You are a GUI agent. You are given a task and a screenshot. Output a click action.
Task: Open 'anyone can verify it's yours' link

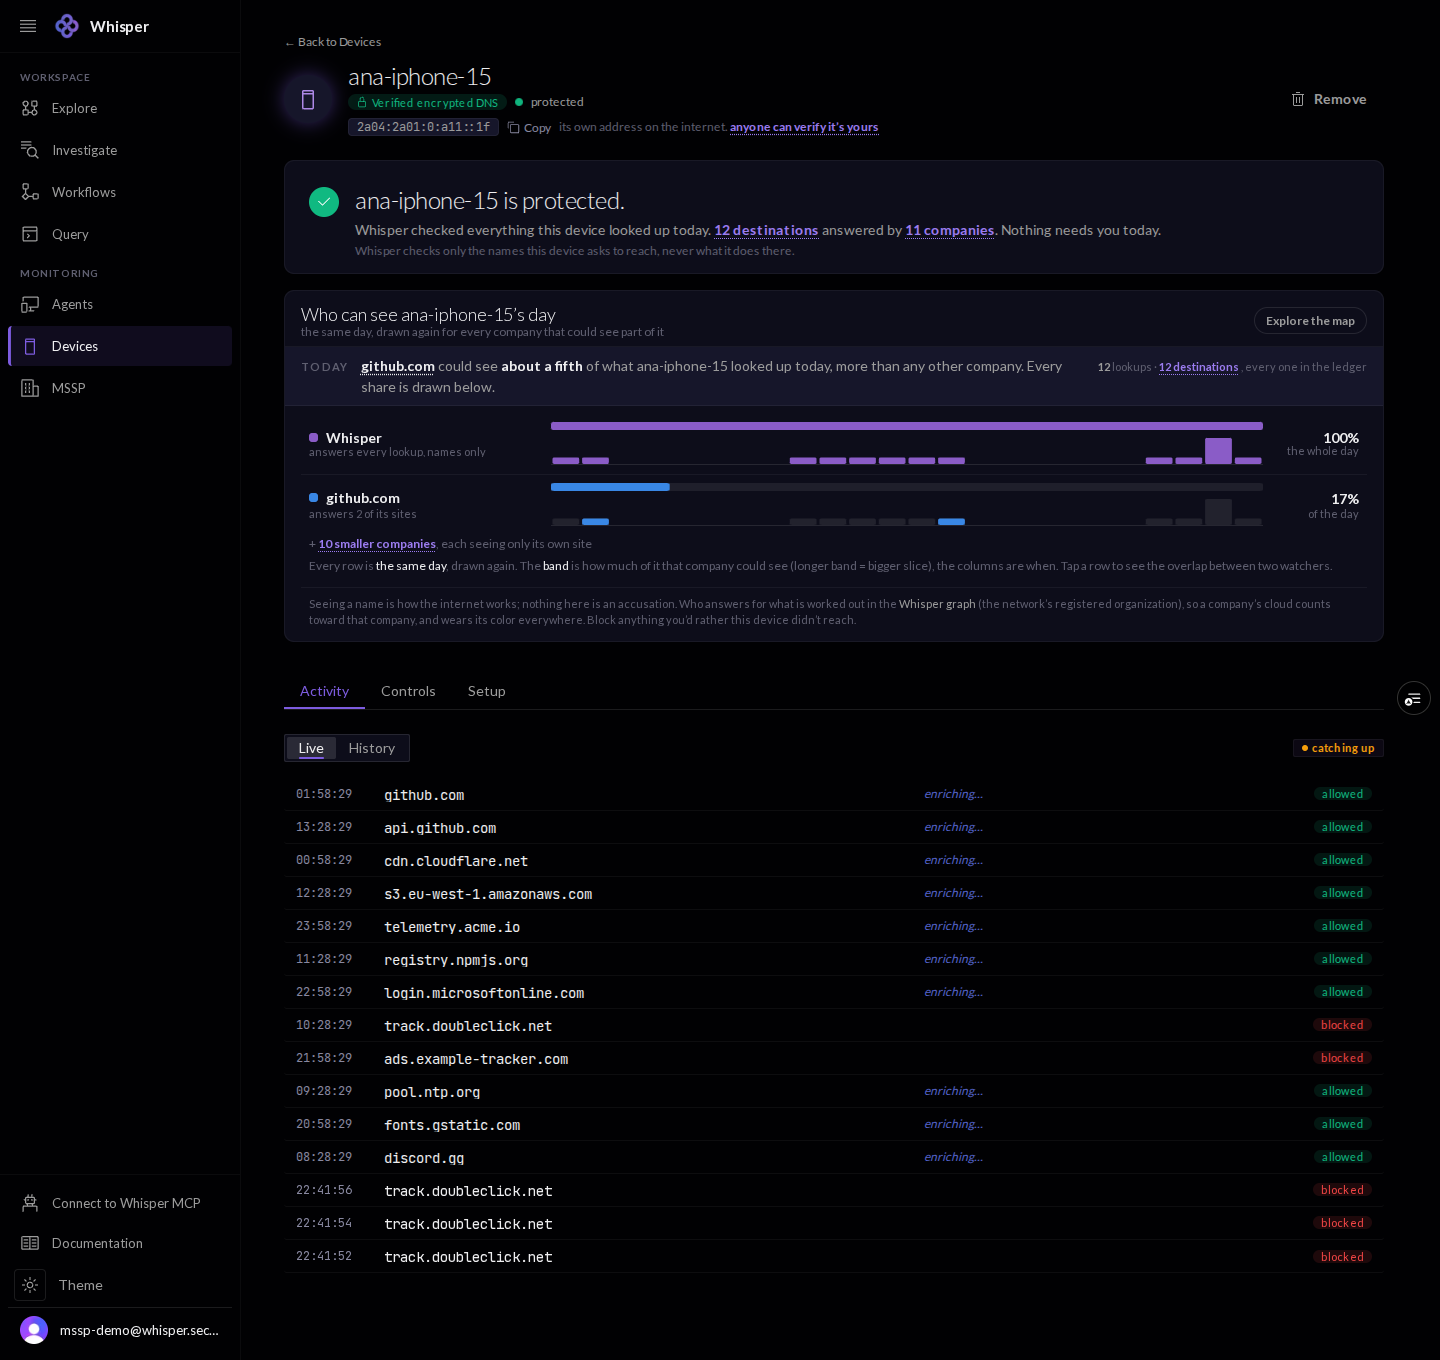[804, 127]
